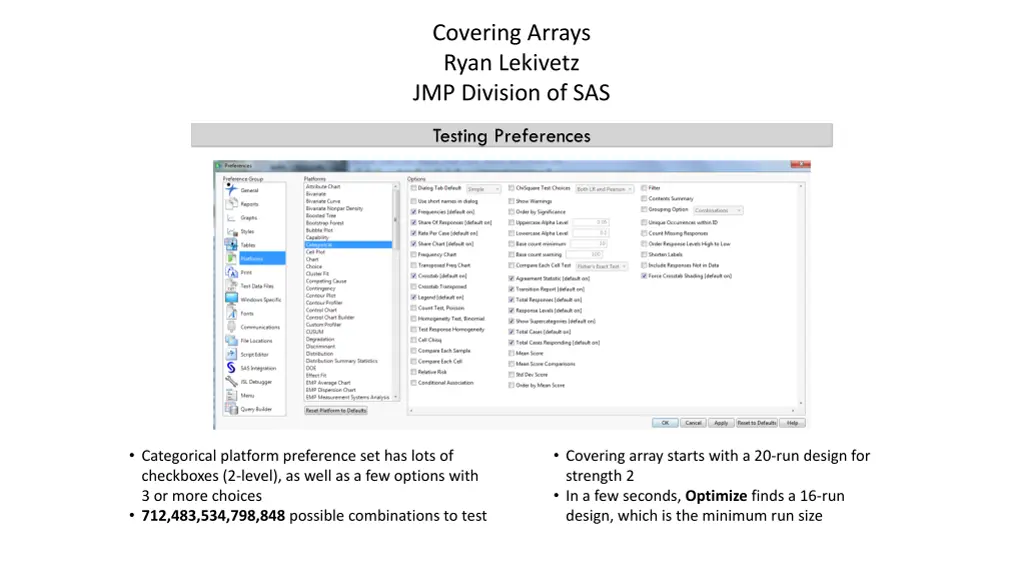This screenshot has height=576, width=1024.
Task: Click the Cancel button
Action: (693, 423)
